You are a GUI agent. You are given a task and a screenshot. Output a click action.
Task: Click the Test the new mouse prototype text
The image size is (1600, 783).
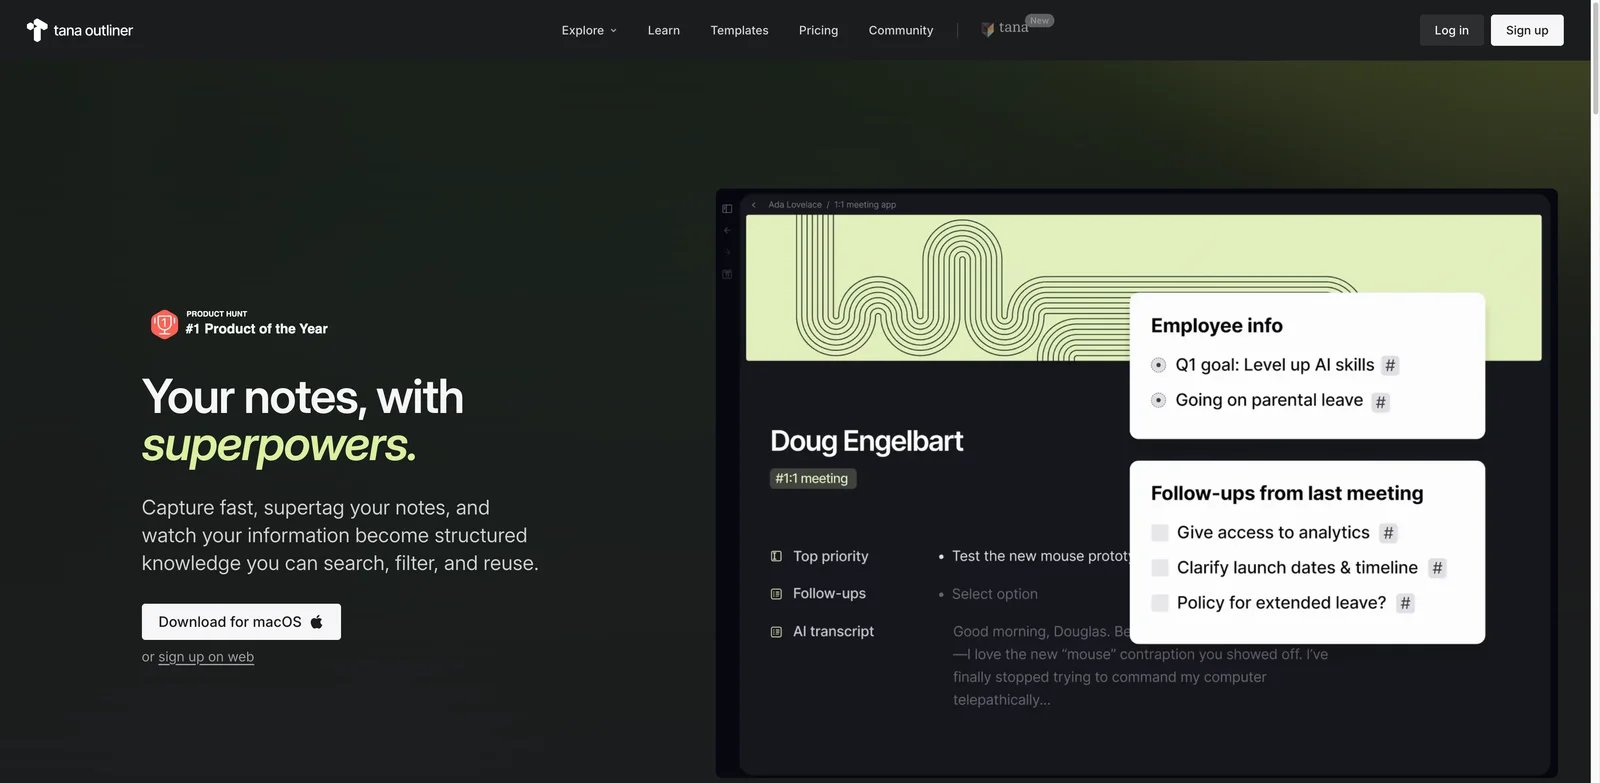tap(1041, 556)
